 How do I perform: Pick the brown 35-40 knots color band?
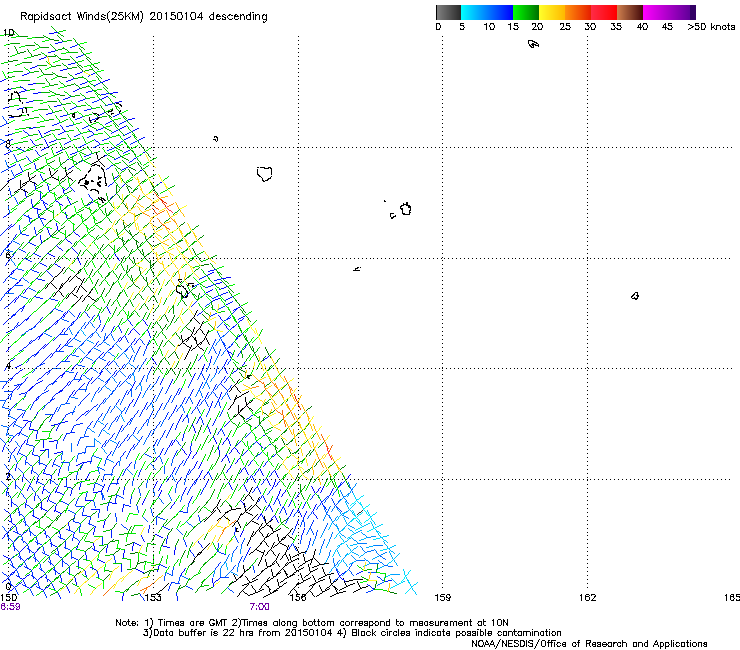coord(630,12)
